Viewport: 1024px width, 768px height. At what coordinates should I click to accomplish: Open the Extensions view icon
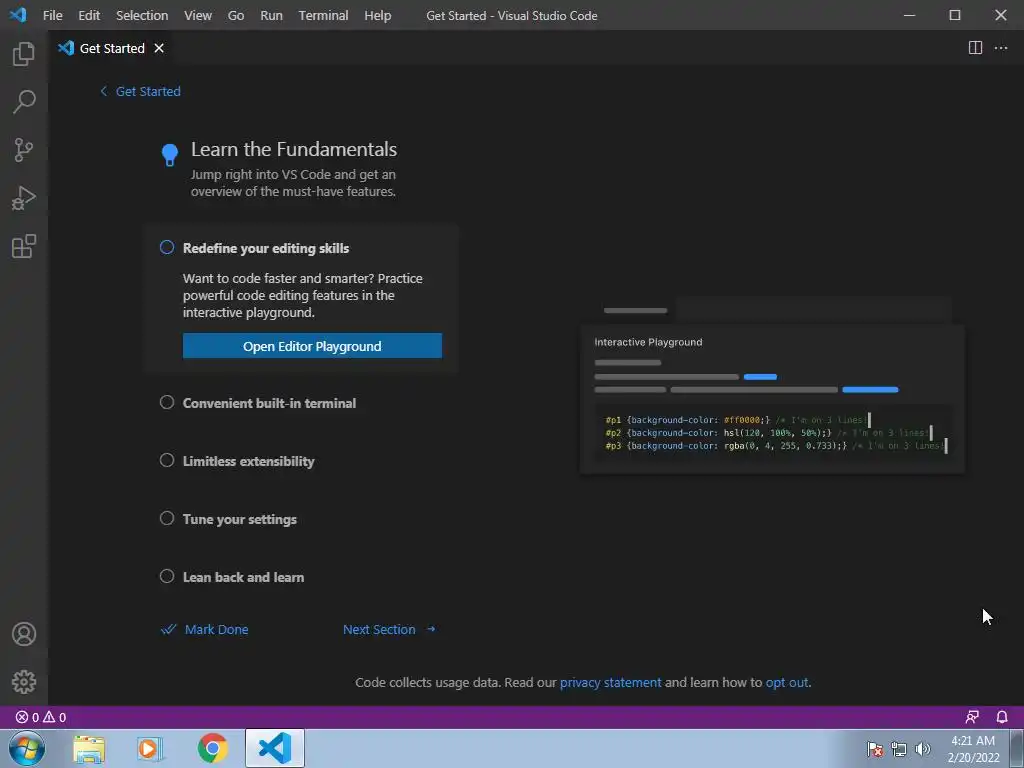[24, 247]
